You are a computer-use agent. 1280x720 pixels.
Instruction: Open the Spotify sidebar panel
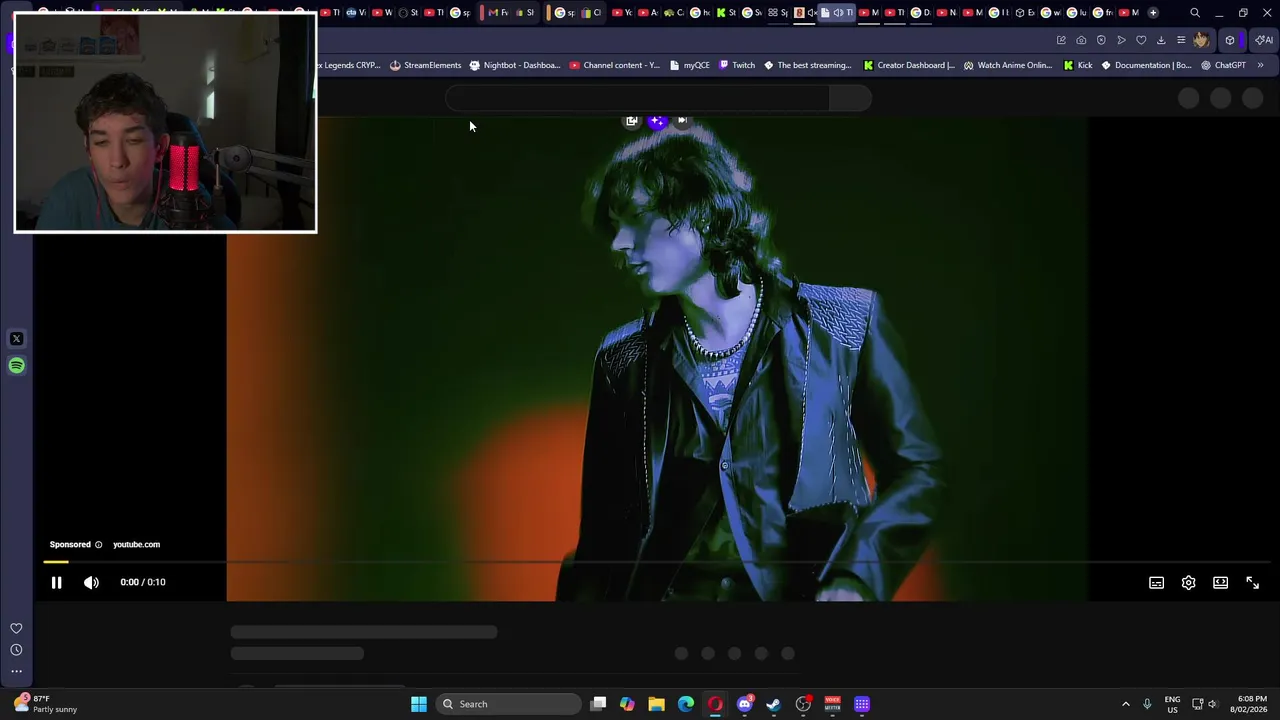16,366
